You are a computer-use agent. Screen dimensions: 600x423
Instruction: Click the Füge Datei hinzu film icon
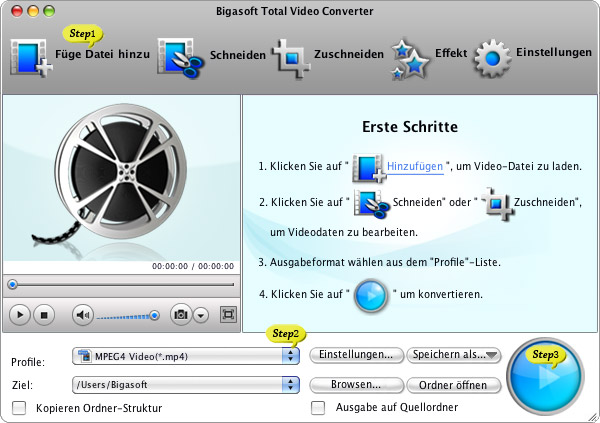point(31,58)
